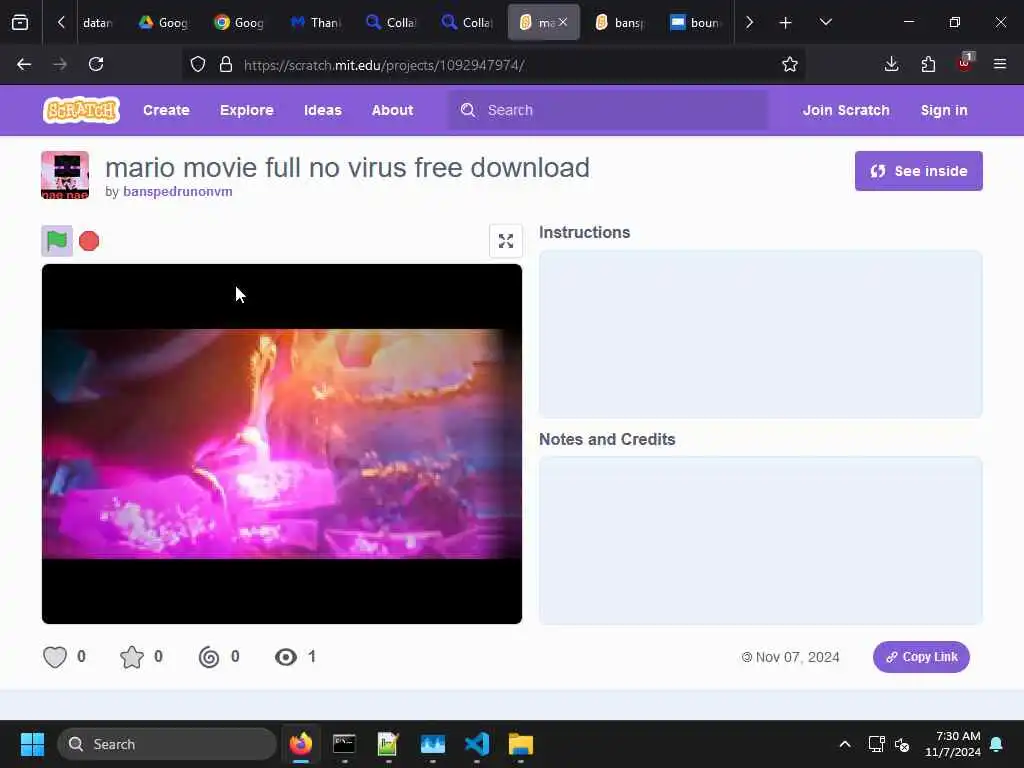Close the active 'ma' tab
This screenshot has width=1024, height=768.
[563, 22]
